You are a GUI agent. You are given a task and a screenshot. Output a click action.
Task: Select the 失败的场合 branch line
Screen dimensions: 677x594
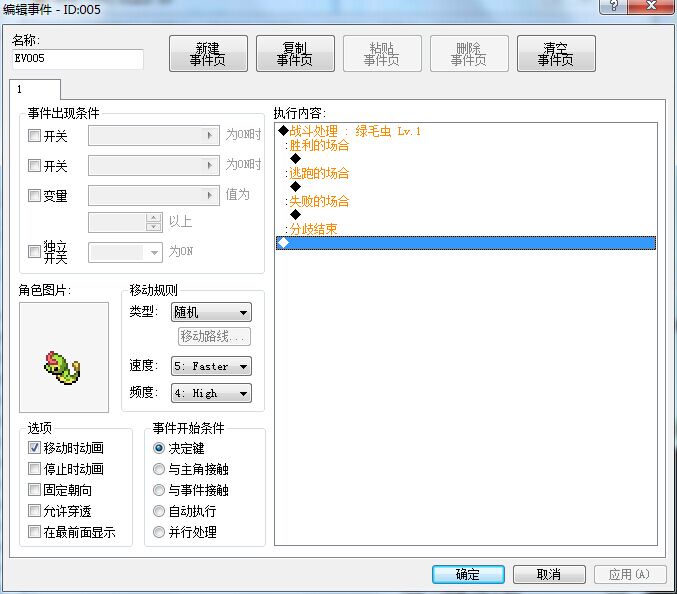coord(465,201)
